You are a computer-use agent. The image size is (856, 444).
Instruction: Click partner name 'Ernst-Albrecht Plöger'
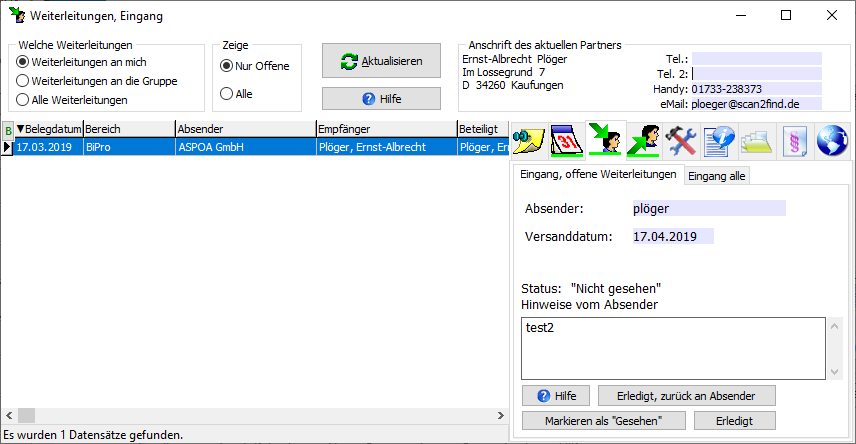(x=514, y=59)
